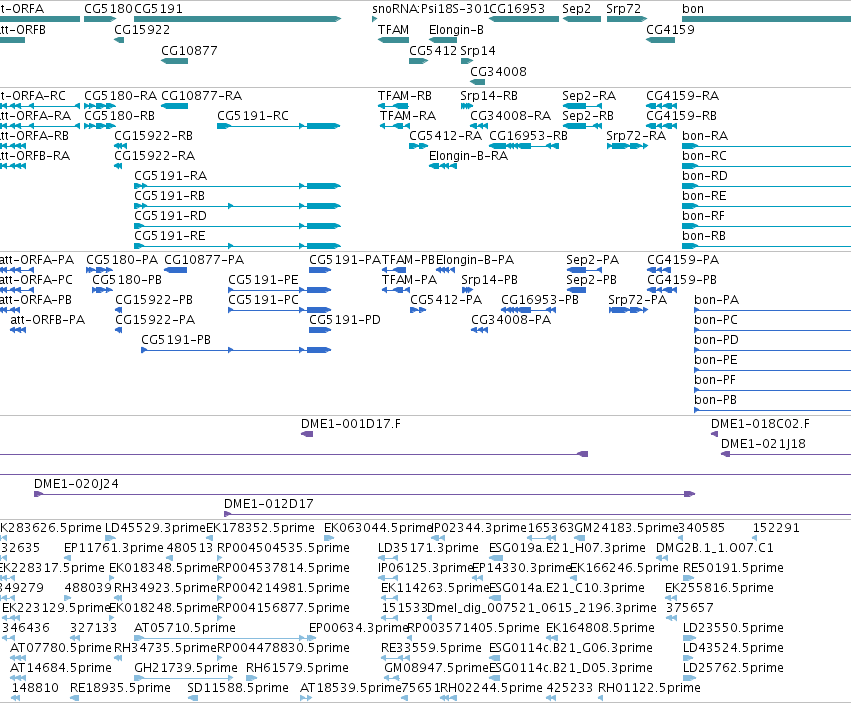
Task: Click the CG16953-RB transcript label
Action: (x=528, y=136)
